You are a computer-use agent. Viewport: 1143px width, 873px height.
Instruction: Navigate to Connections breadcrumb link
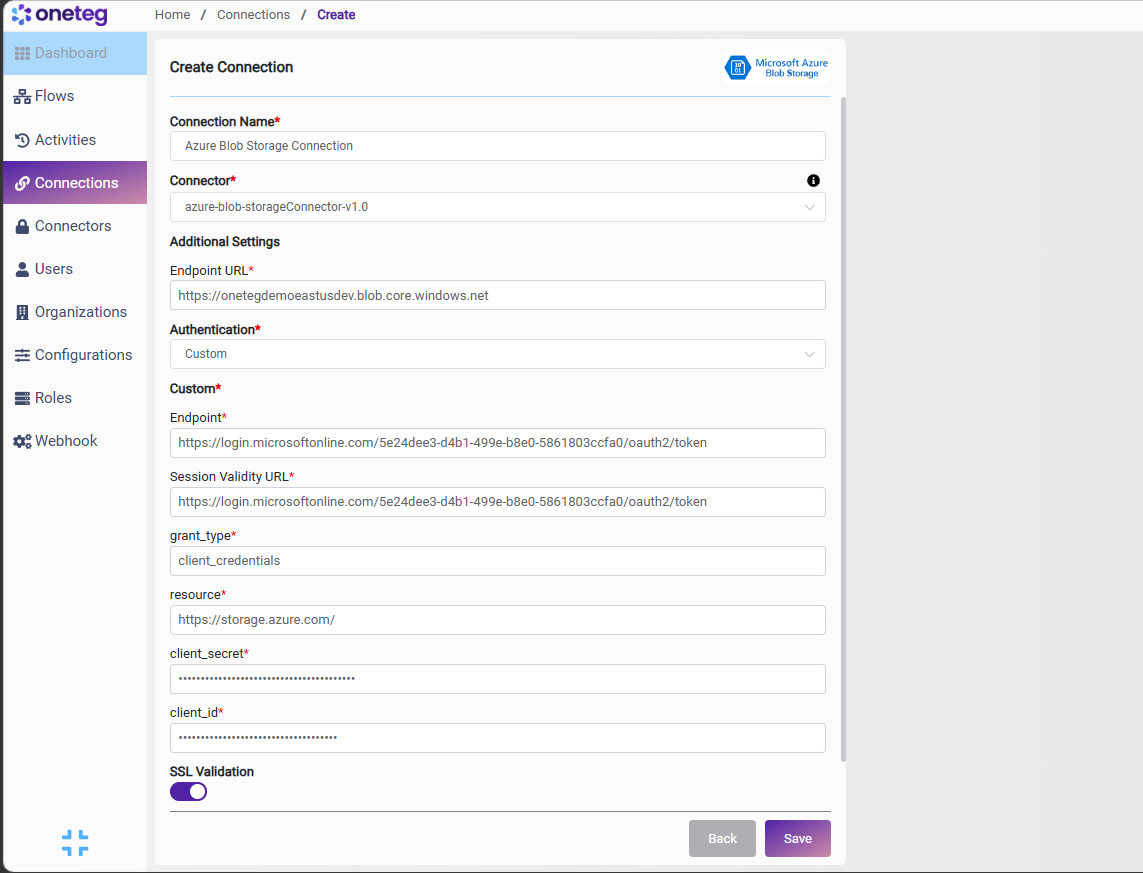point(253,15)
